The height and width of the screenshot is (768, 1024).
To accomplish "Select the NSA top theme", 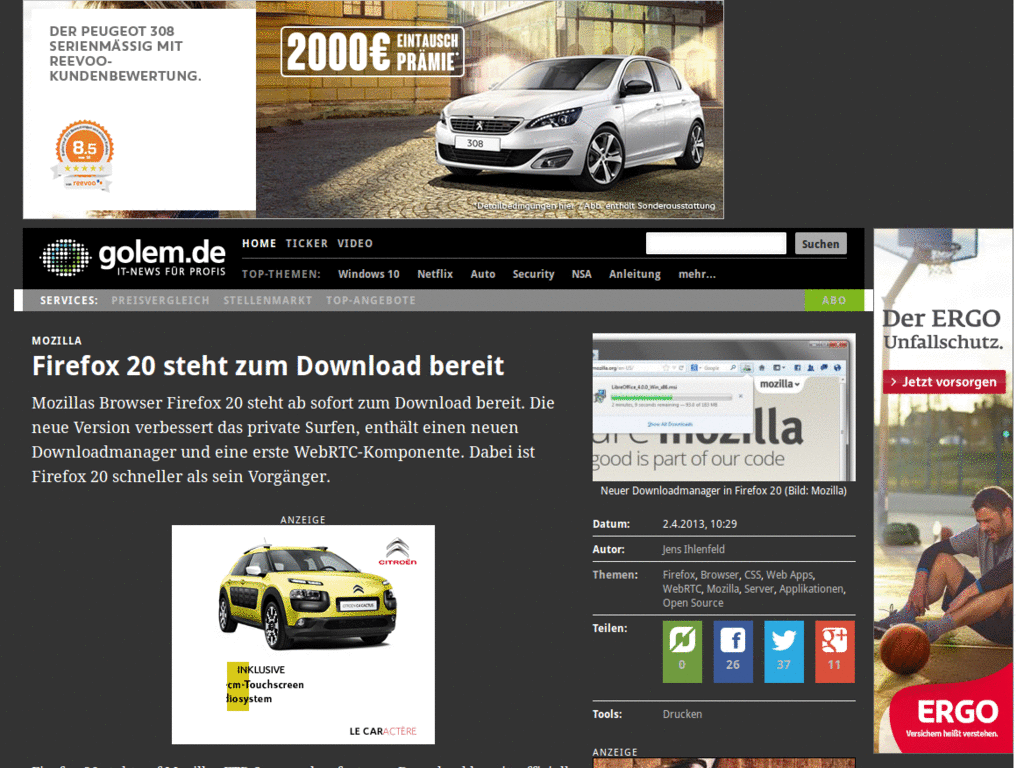I will pos(581,274).
